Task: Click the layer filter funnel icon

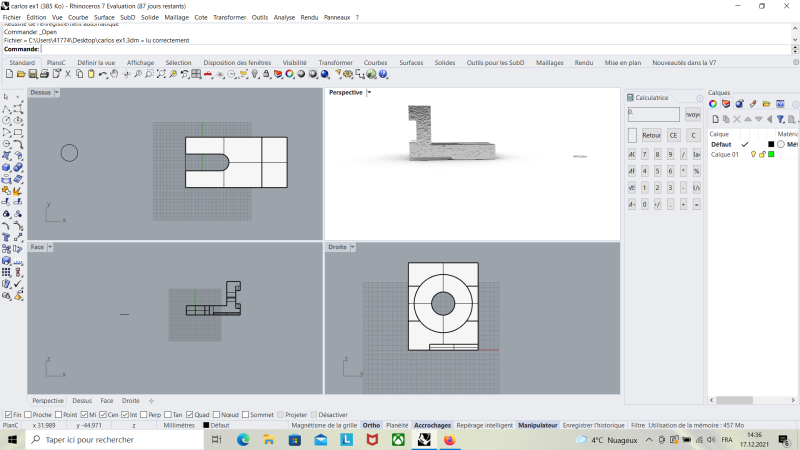Action: pos(779,118)
